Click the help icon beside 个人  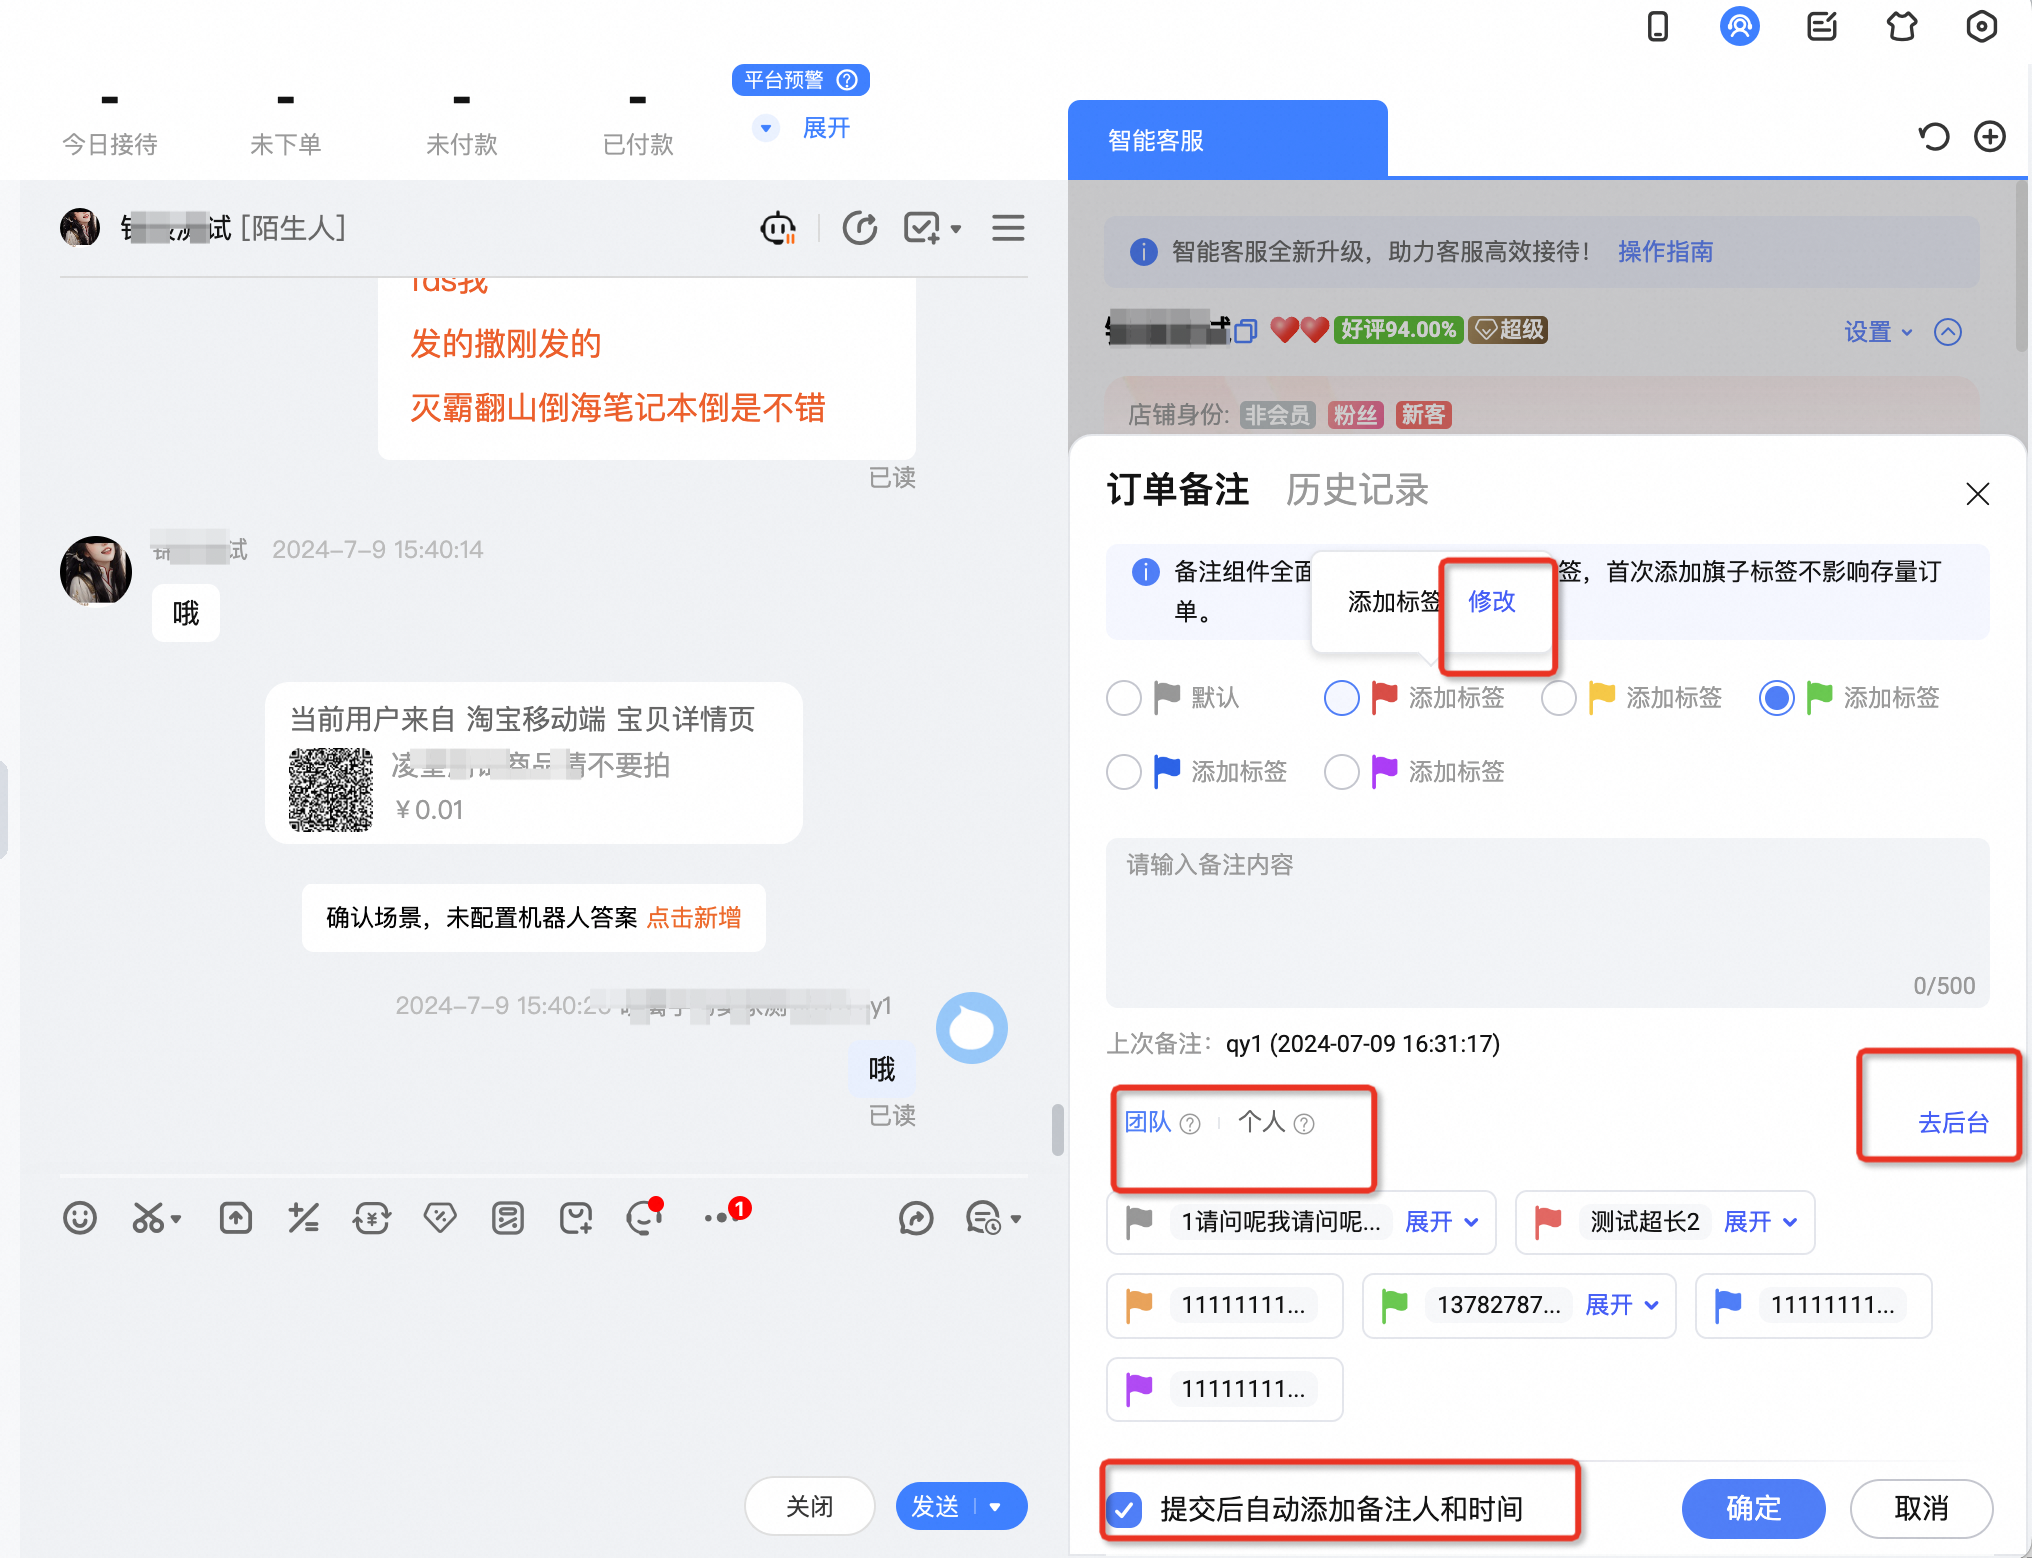[x=1304, y=1124]
